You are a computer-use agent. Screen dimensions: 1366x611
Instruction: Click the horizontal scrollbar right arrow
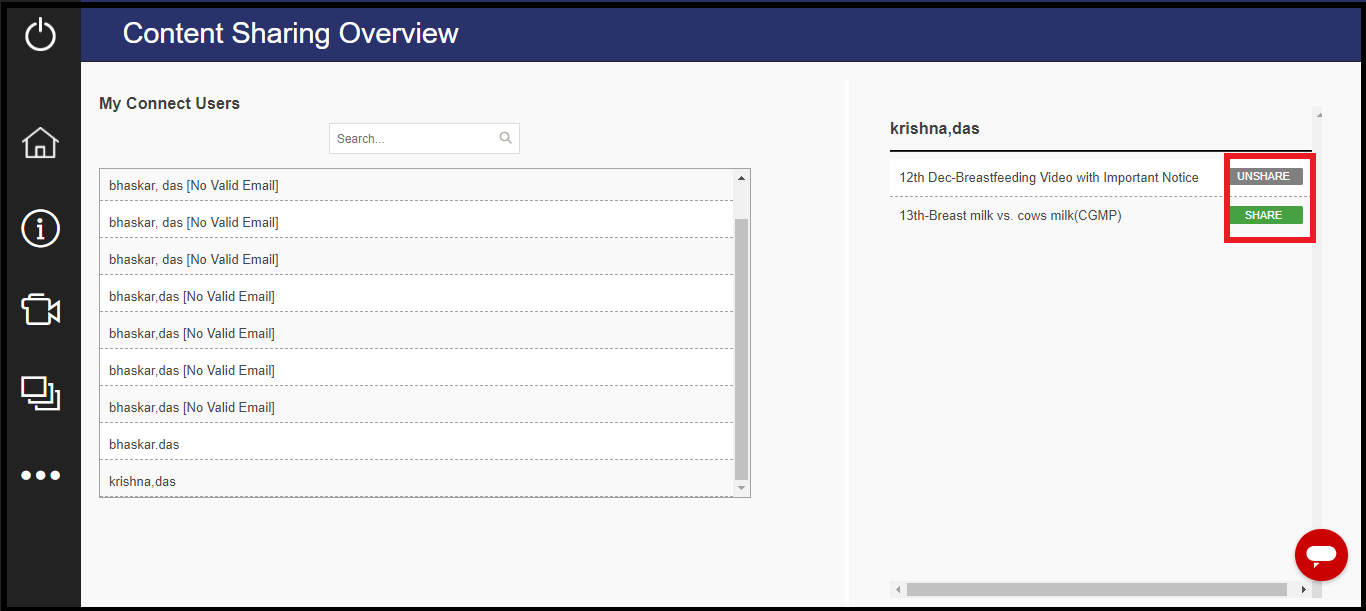click(x=1303, y=590)
